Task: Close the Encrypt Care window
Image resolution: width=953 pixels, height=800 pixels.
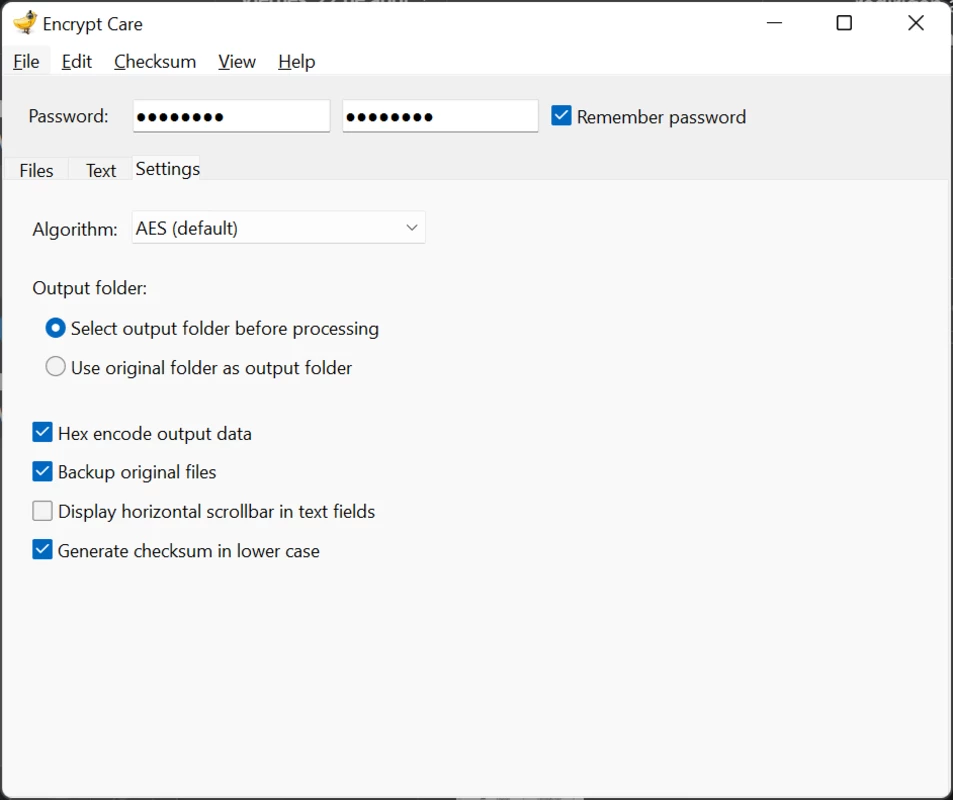Action: [915, 23]
